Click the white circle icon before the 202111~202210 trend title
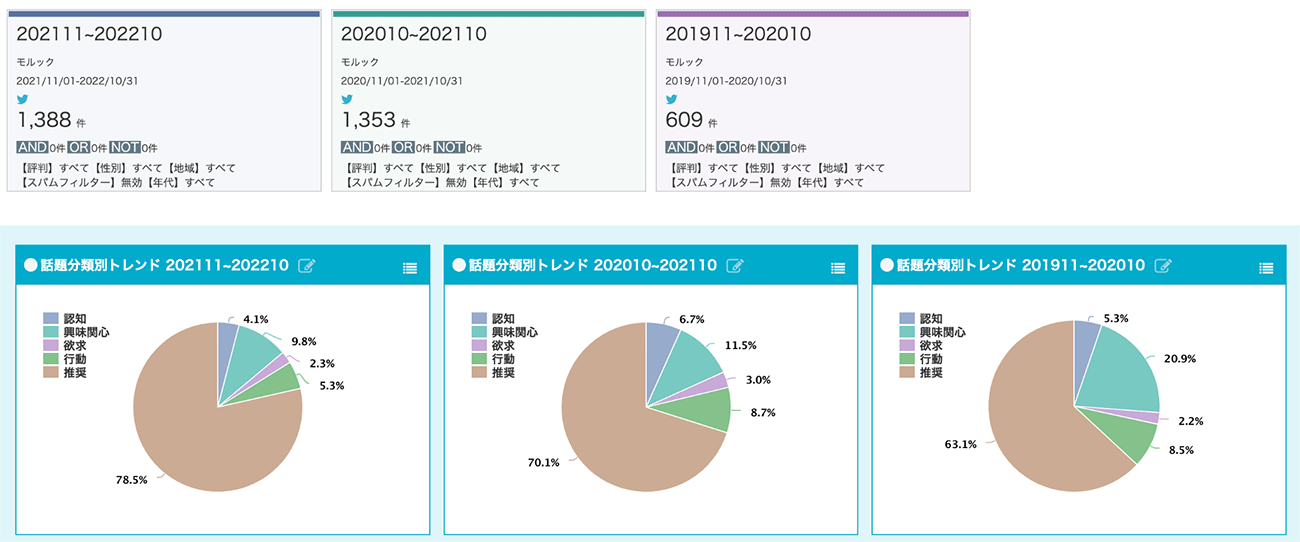Screen dimensions: 1300x542 31,266
